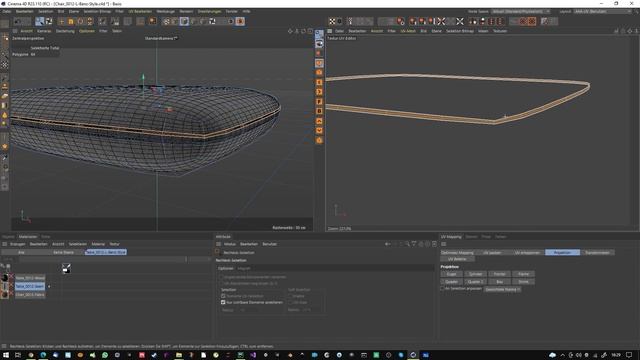Open the 'Modus' menu in the Attribute manager
The width and height of the screenshot is (640, 360).
coord(230,244)
